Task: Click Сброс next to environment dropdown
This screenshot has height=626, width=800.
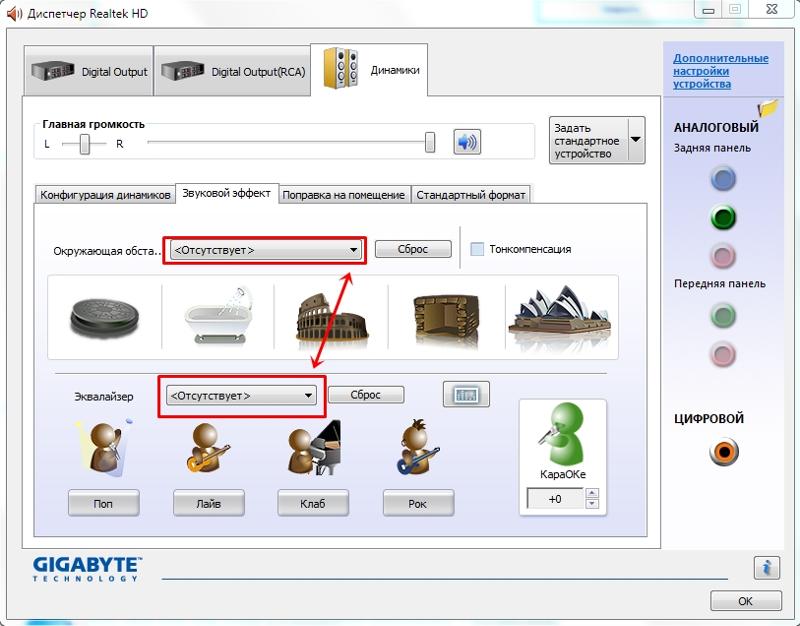Action: [413, 249]
